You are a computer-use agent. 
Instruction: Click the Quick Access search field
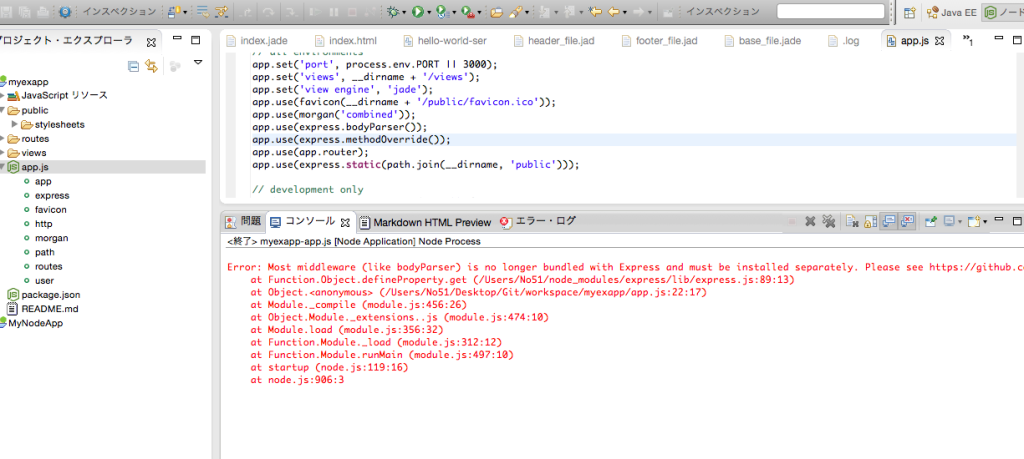click(830, 12)
